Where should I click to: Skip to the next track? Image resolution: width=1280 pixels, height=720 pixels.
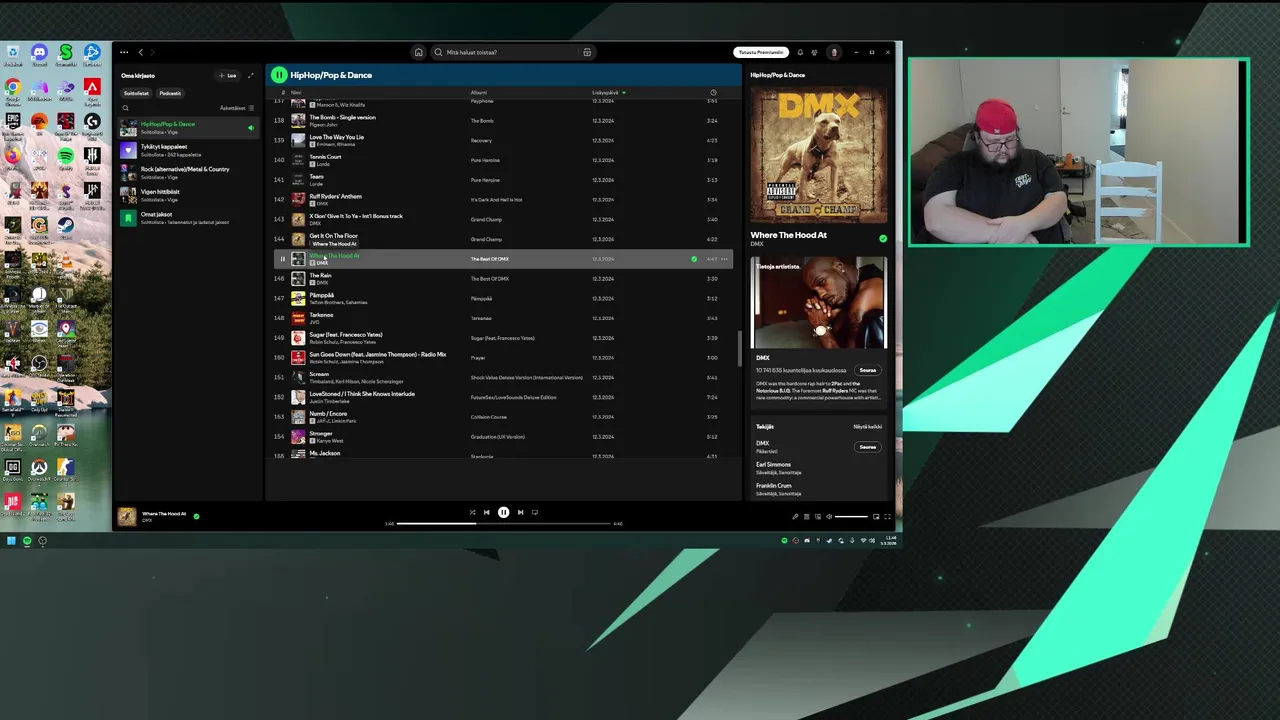(x=520, y=512)
